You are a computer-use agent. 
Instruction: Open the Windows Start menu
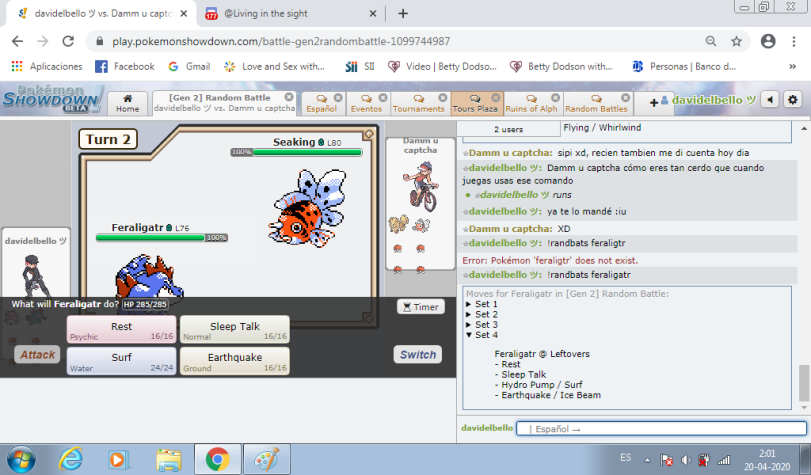[x=21, y=459]
